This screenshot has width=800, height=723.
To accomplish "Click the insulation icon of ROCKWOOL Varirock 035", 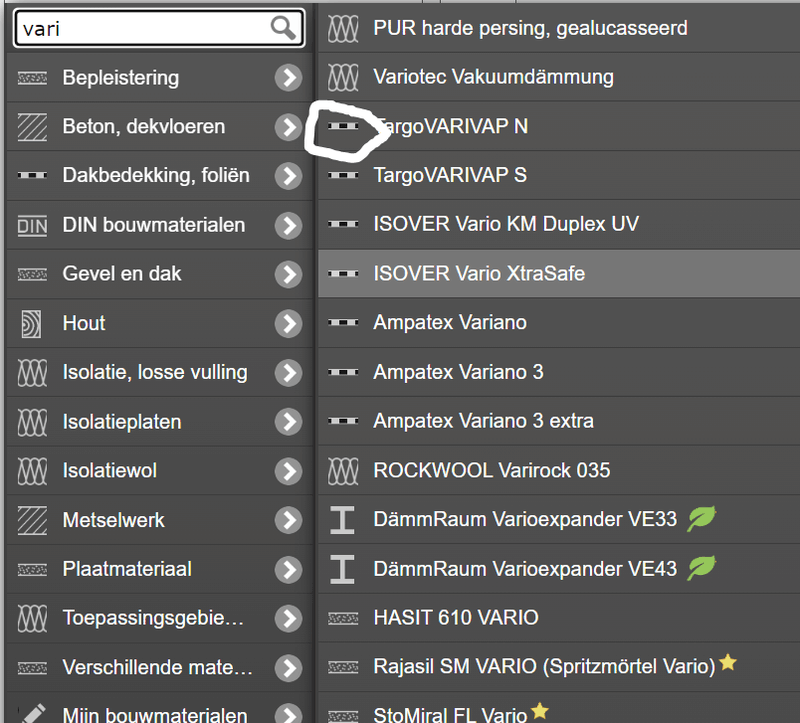I will (x=343, y=470).
